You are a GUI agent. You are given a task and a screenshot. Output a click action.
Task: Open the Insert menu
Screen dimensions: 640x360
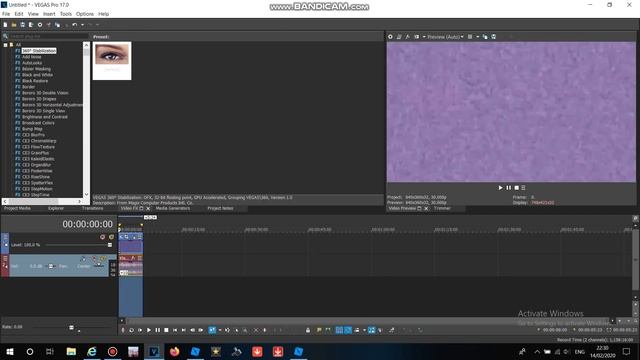point(49,14)
